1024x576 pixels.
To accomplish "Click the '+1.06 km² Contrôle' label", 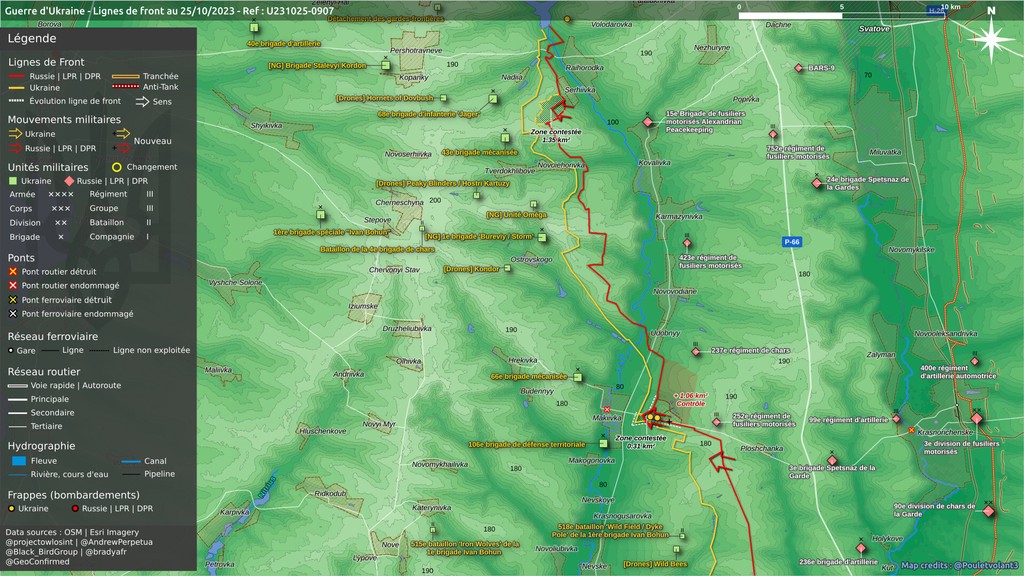I will (690, 400).
